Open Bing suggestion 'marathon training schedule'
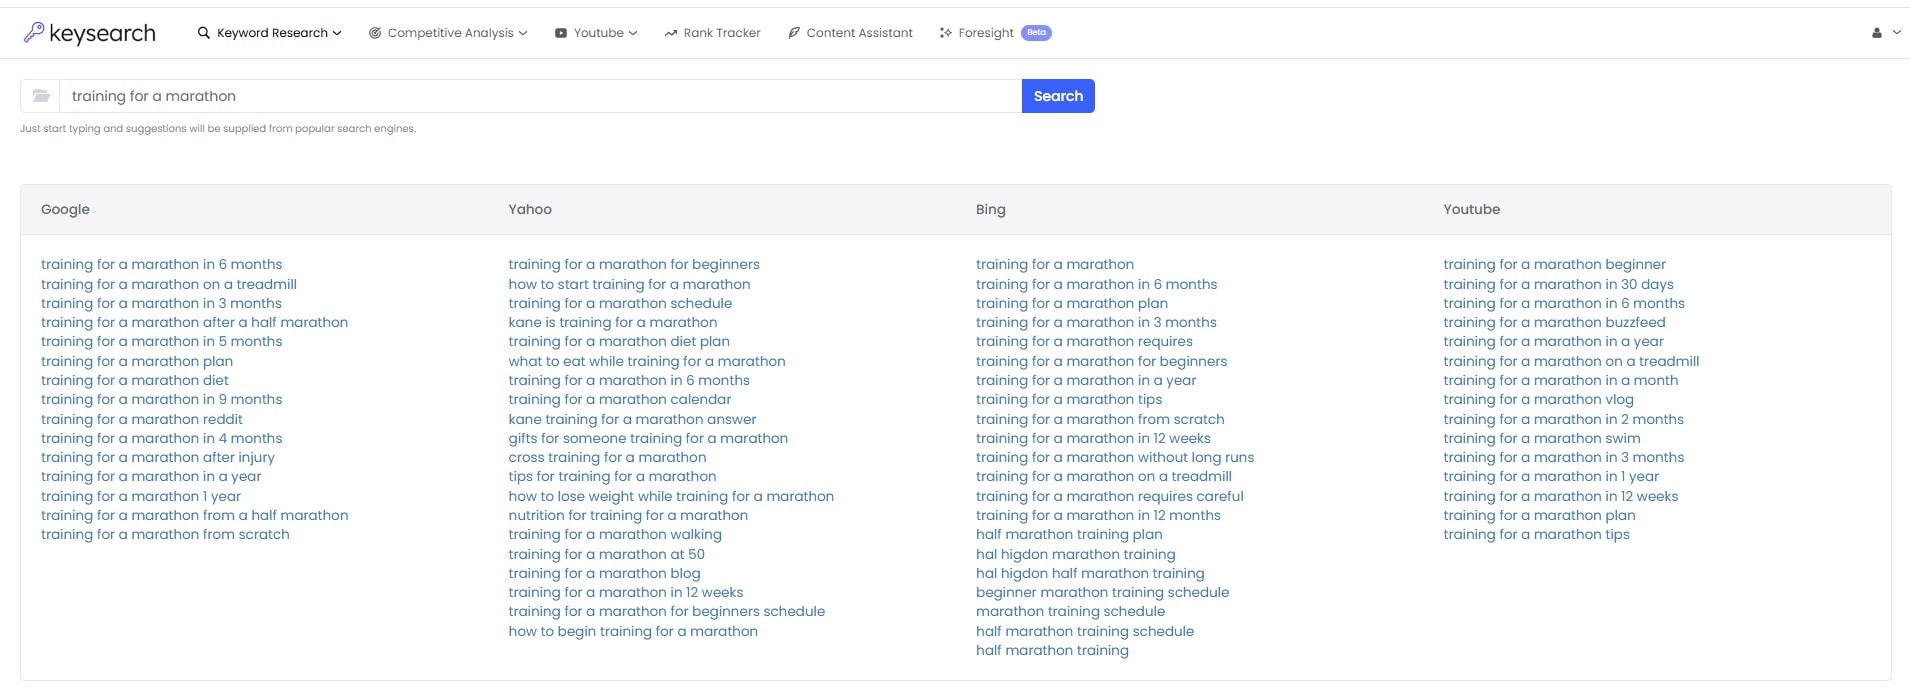1910x698 pixels. click(x=1071, y=611)
